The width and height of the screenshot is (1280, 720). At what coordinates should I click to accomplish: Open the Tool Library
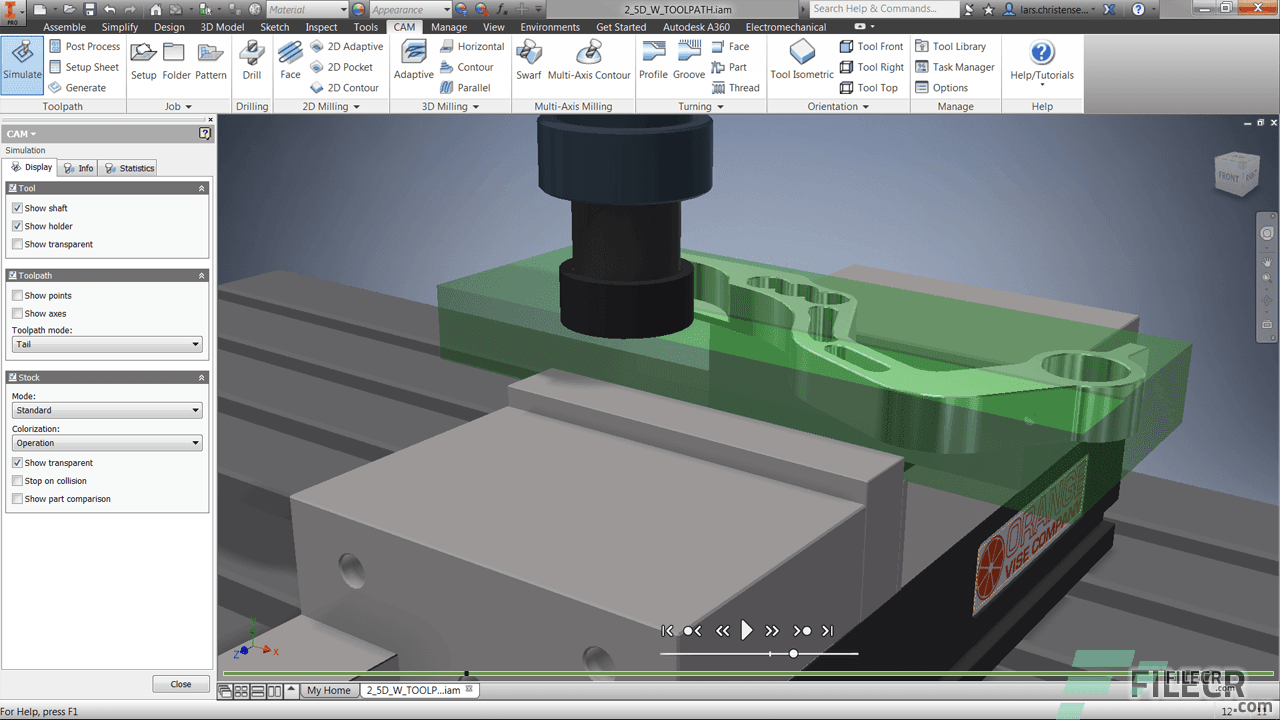pos(949,46)
